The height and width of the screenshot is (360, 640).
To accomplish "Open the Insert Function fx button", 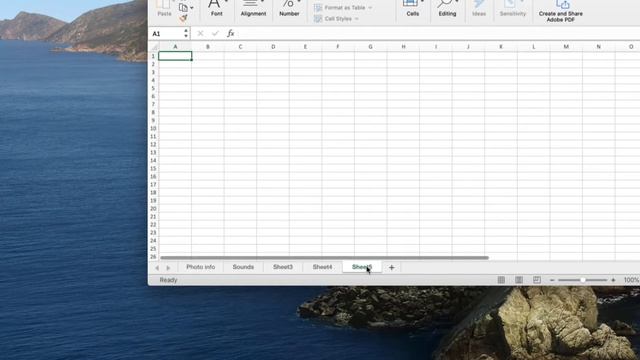I will 231,33.
